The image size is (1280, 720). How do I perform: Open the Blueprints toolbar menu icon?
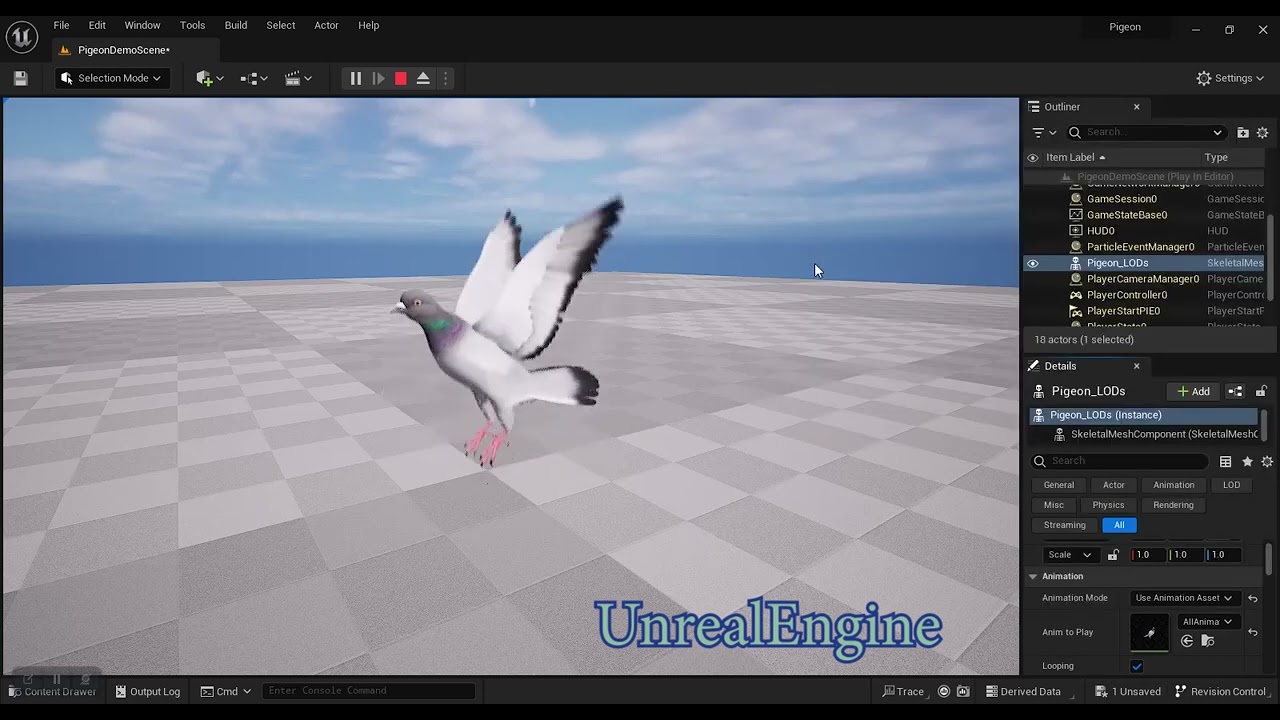254,78
